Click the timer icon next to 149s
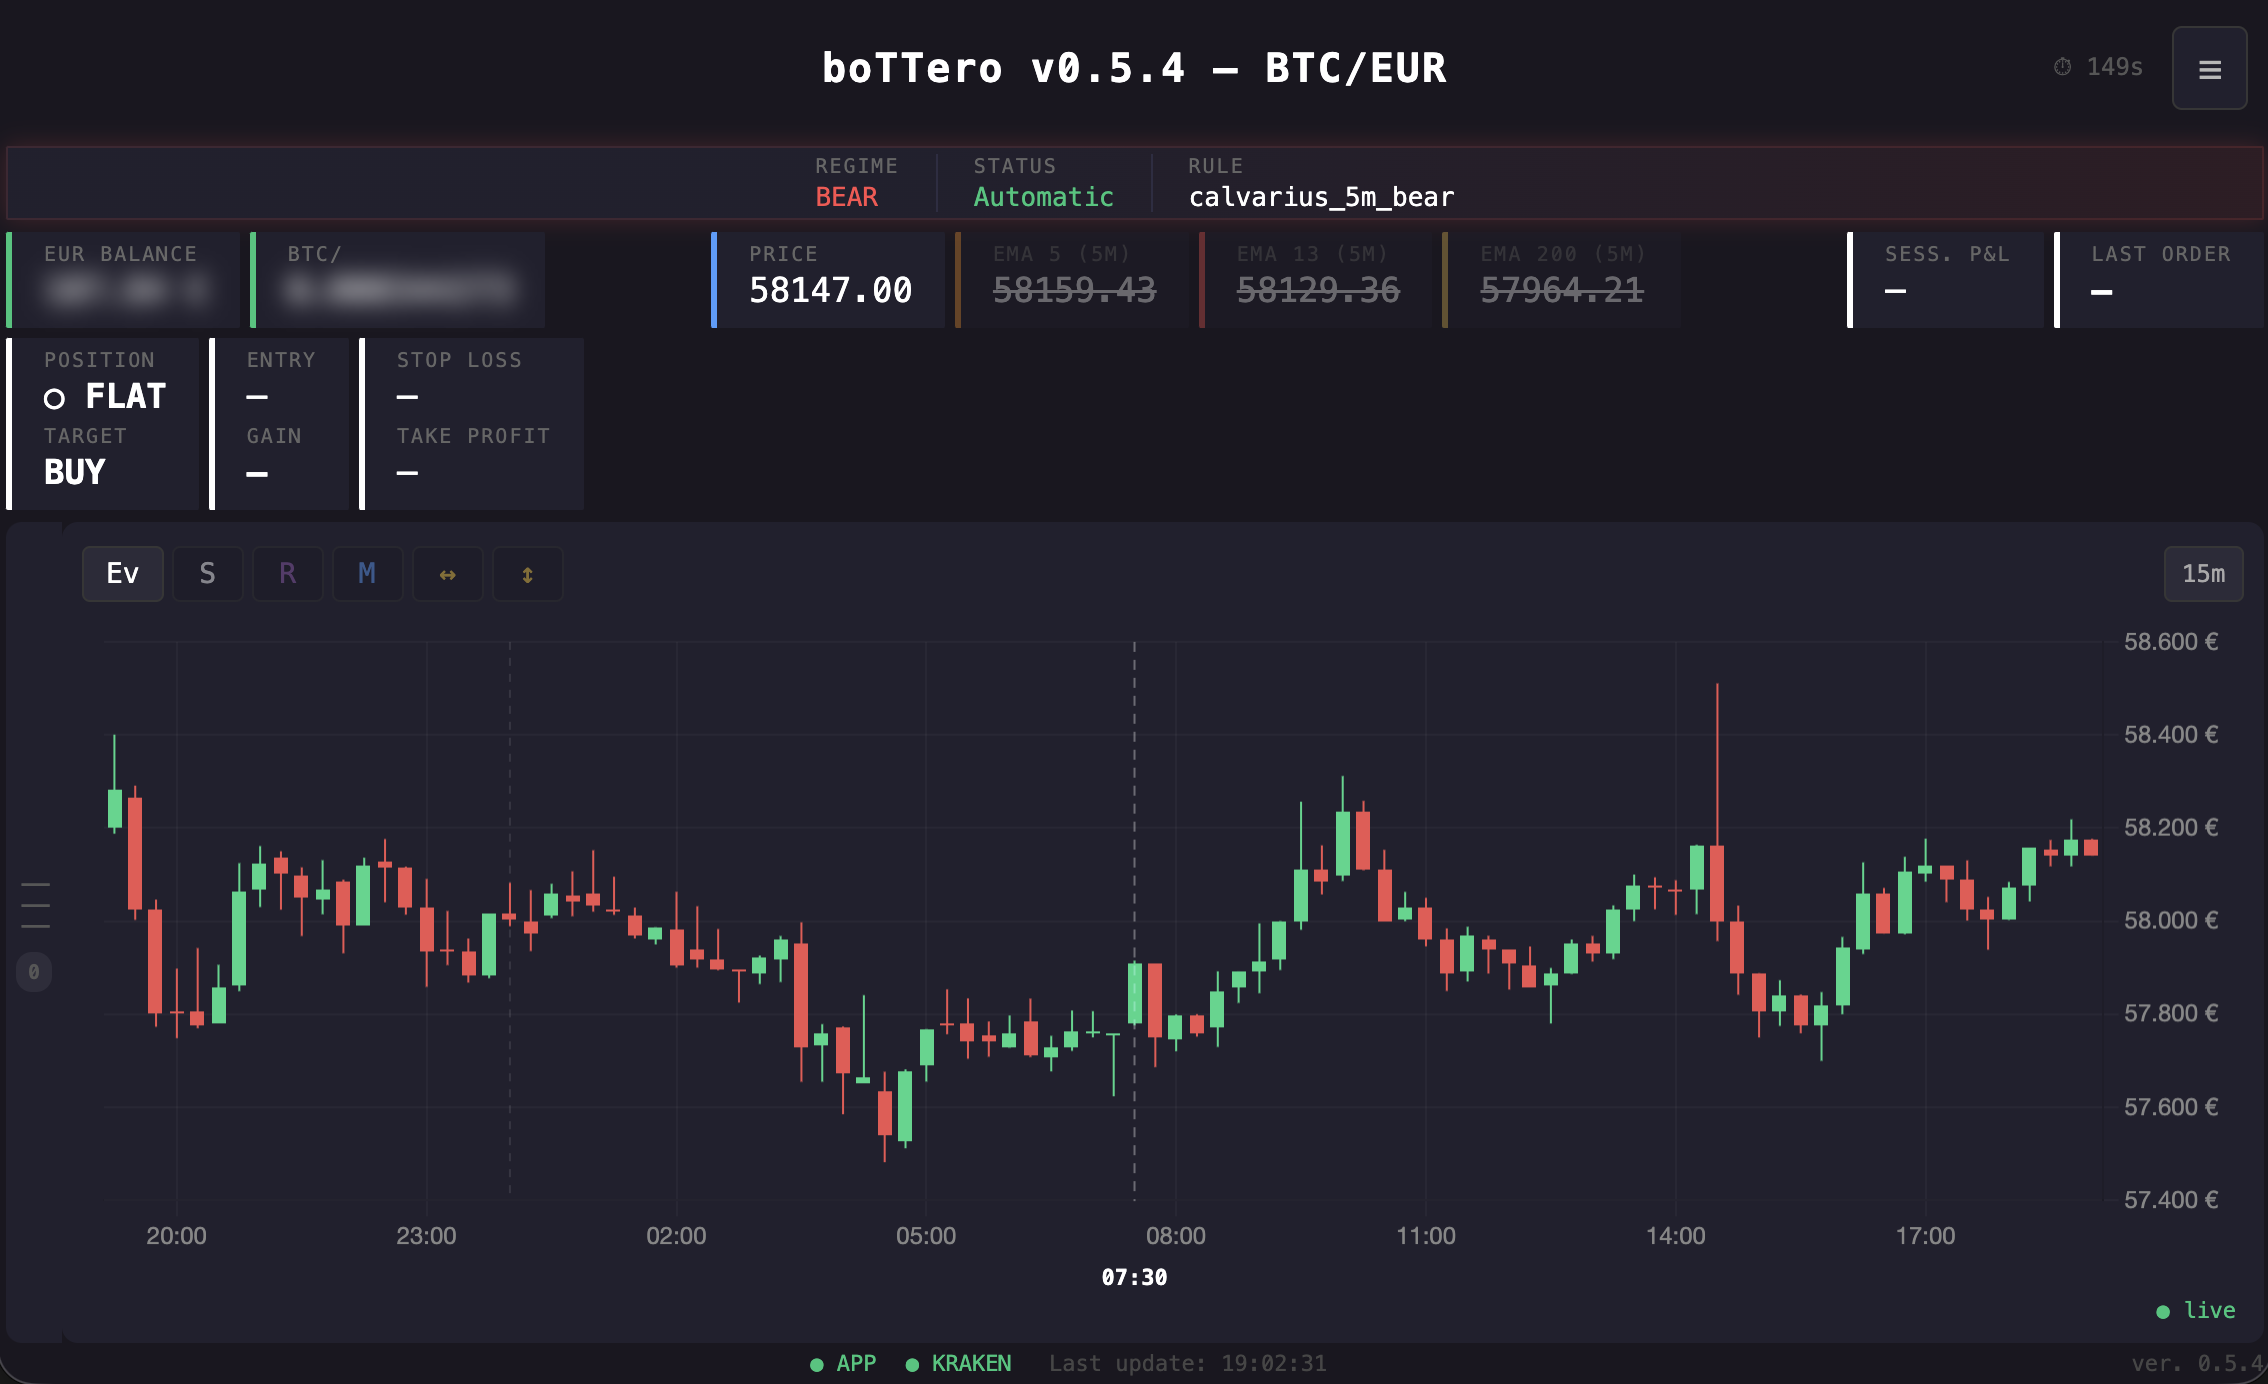The height and width of the screenshot is (1384, 2268). (x=2061, y=67)
